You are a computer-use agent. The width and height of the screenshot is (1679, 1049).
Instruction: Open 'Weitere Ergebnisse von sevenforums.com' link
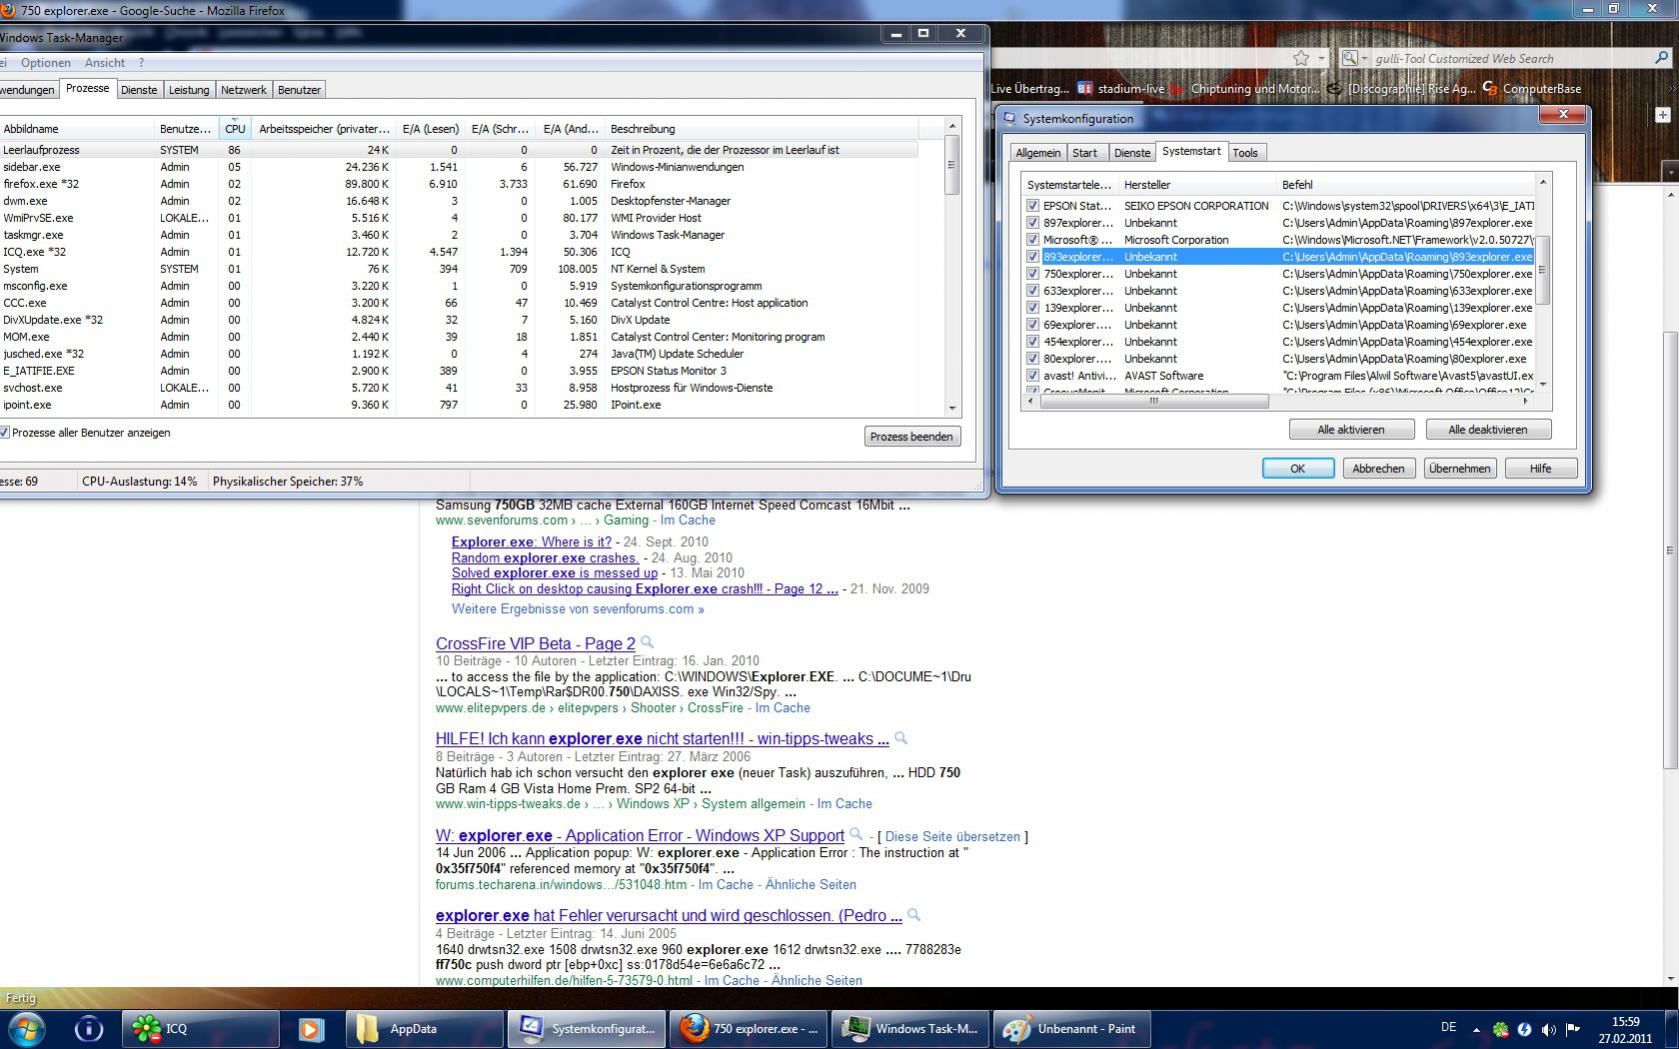click(577, 609)
